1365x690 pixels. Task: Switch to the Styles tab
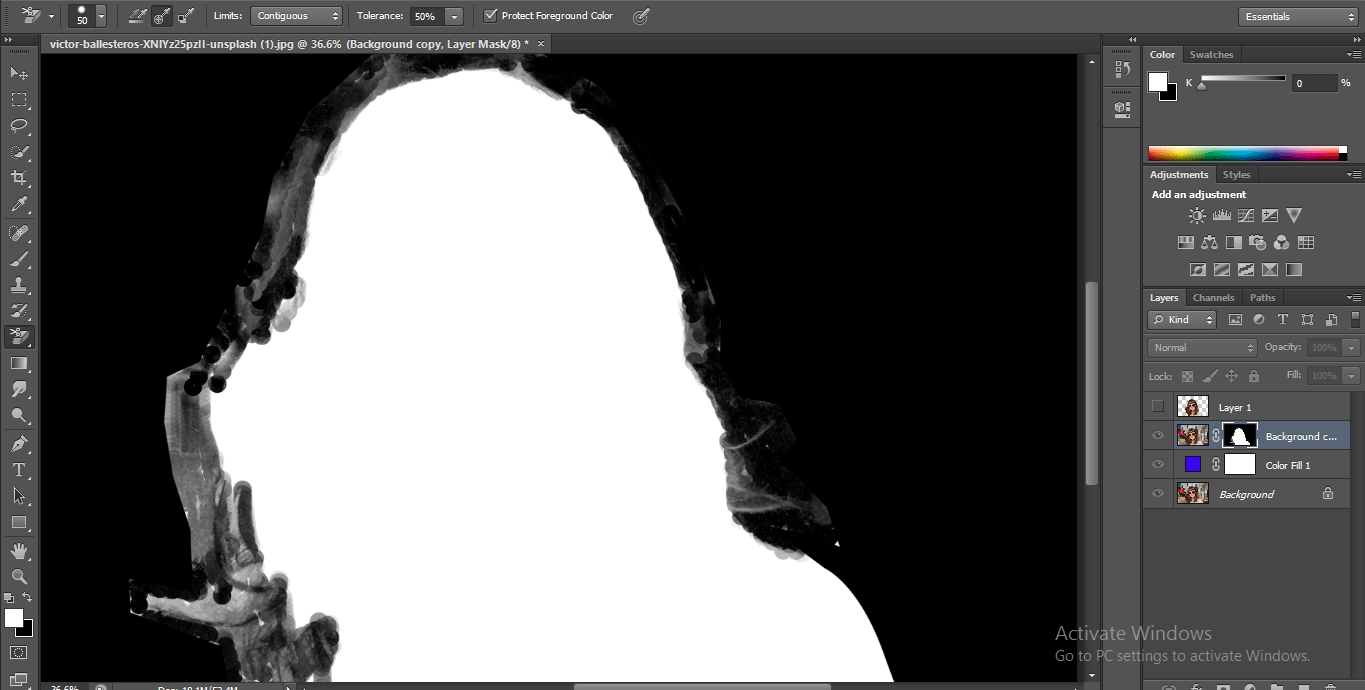(x=1236, y=174)
